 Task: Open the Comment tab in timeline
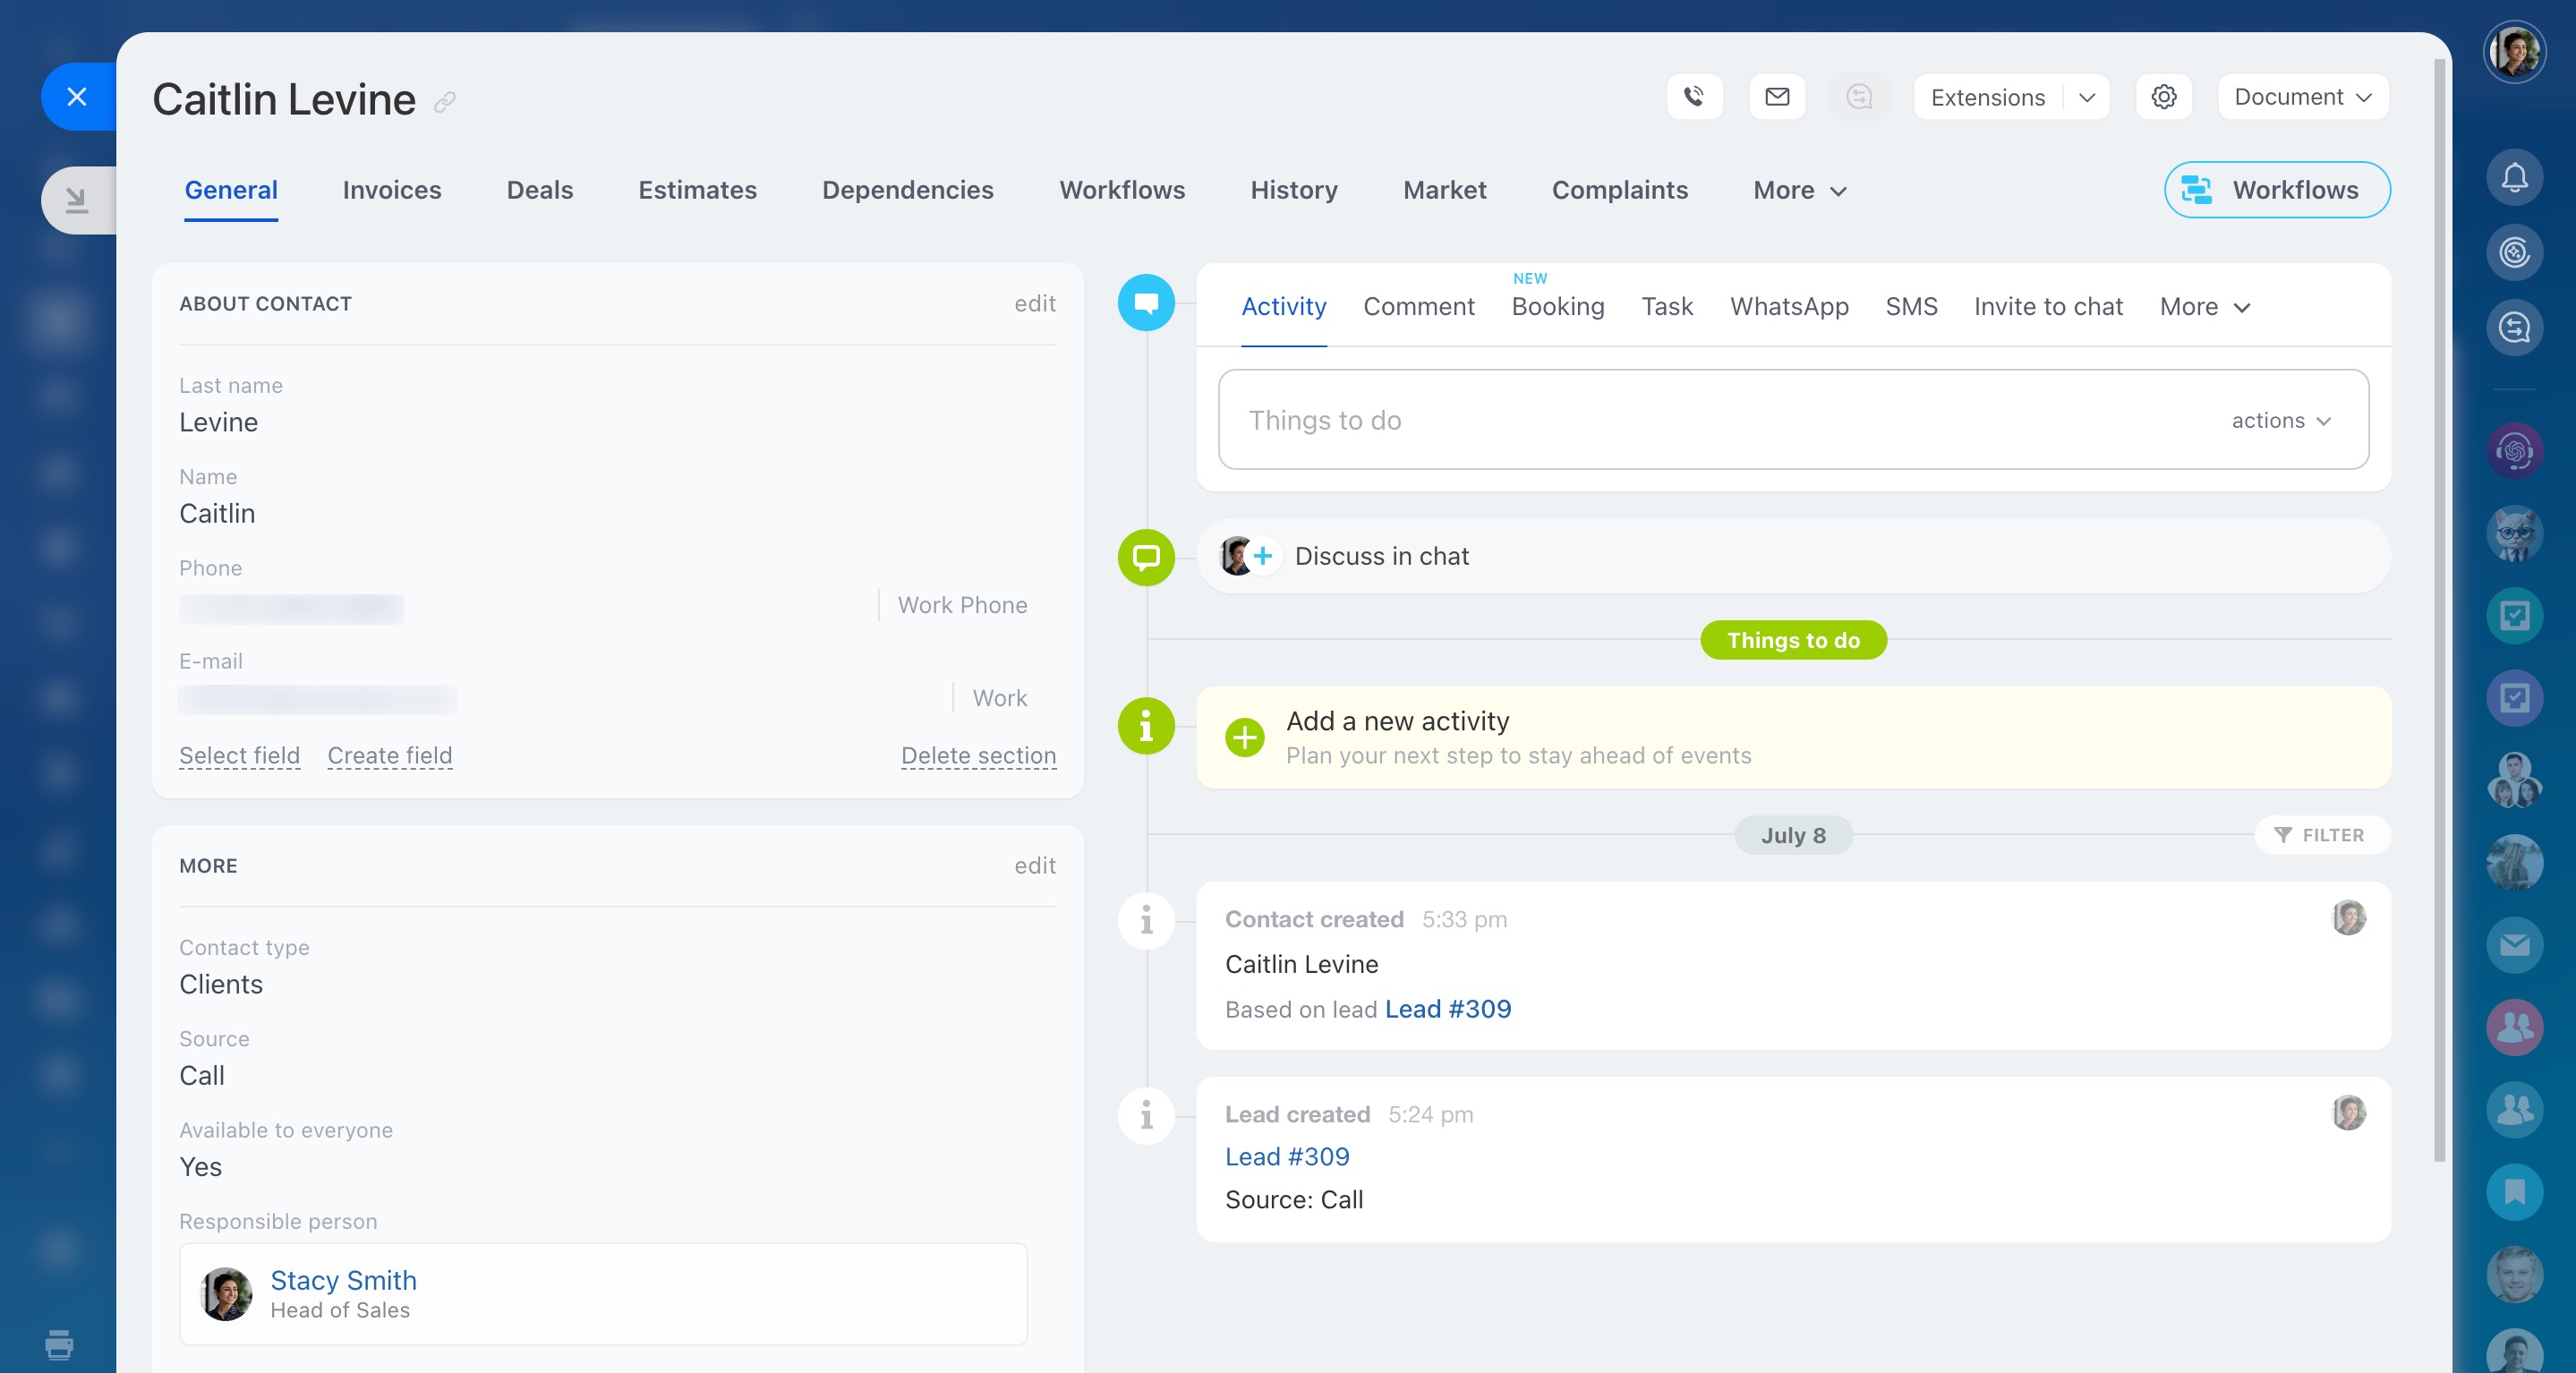[x=1418, y=307]
